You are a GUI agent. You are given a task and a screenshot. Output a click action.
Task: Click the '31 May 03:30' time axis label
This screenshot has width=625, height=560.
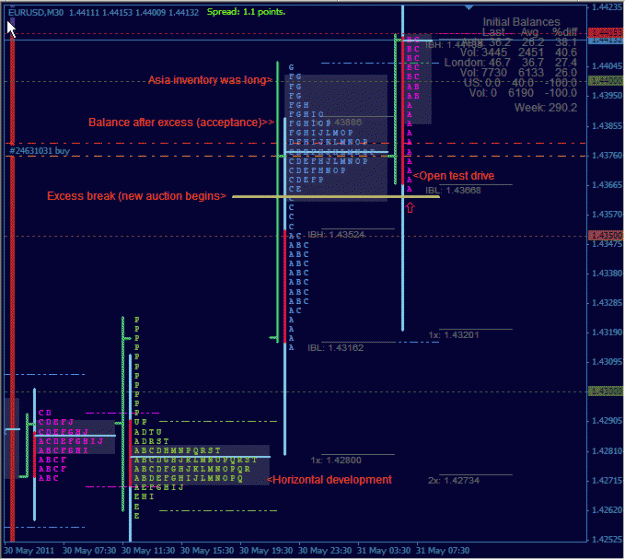click(x=384, y=551)
